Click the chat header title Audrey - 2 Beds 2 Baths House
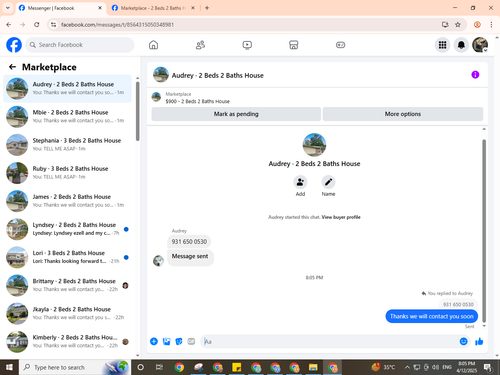500x375 pixels. point(218,75)
